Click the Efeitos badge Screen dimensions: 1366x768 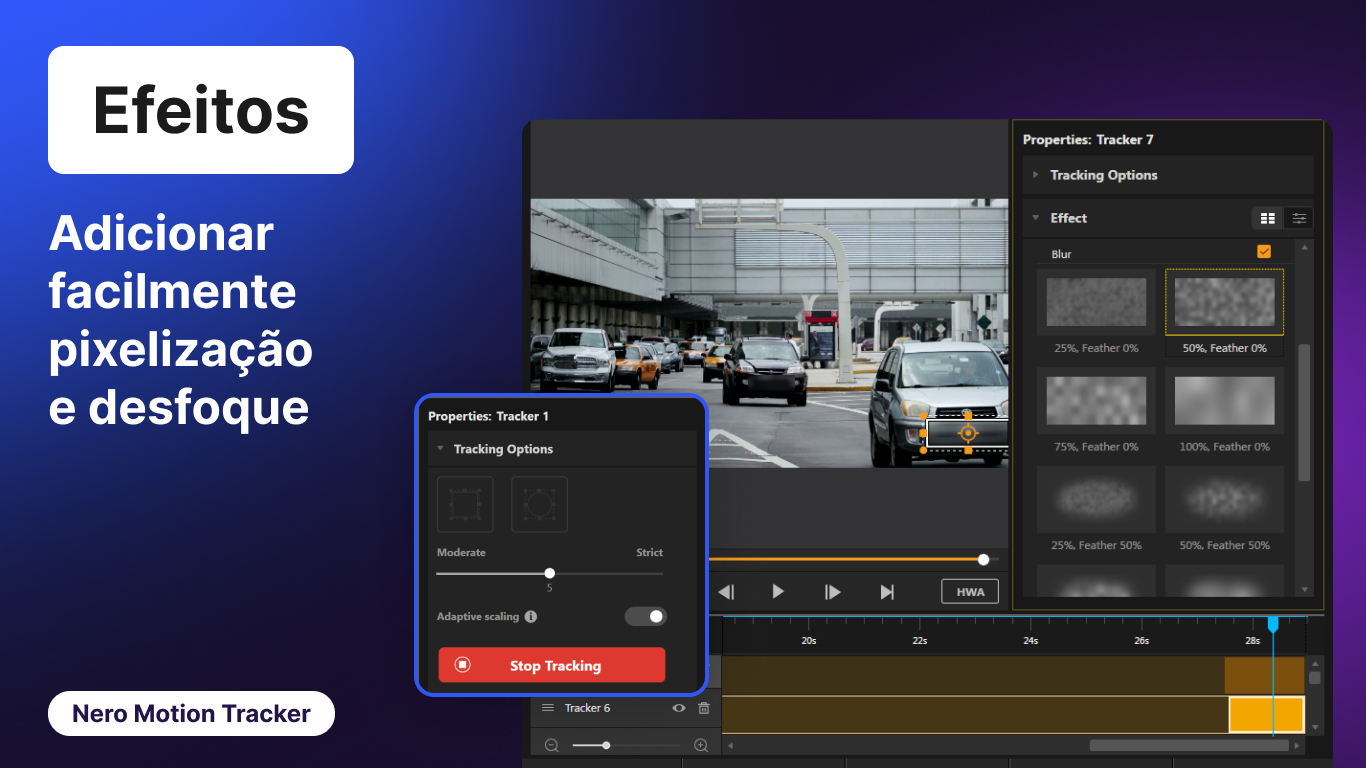click(201, 110)
